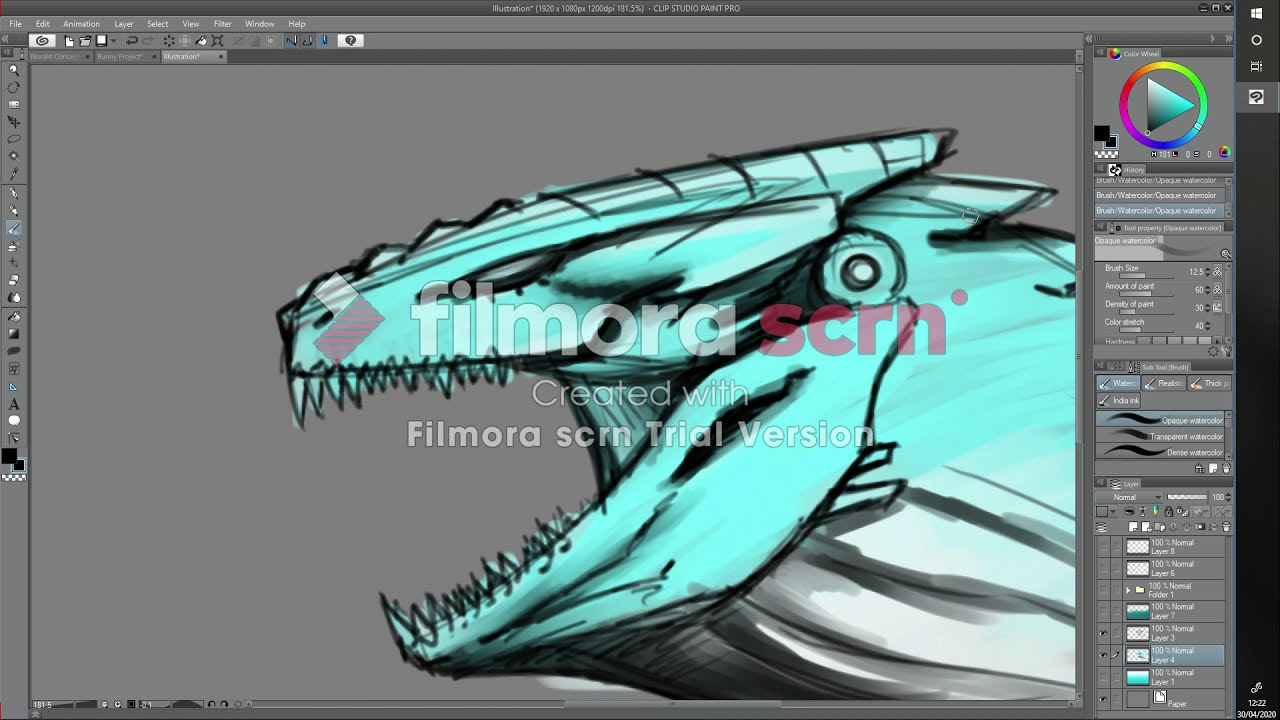Viewport: 1280px width, 720px height.
Task: Open the color wheel type switch icon
Action: 1224,153
